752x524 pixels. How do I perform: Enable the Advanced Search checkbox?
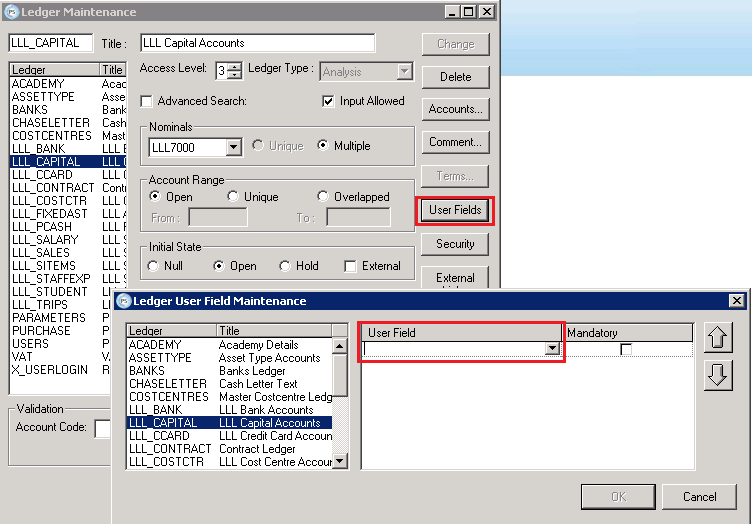[147, 102]
